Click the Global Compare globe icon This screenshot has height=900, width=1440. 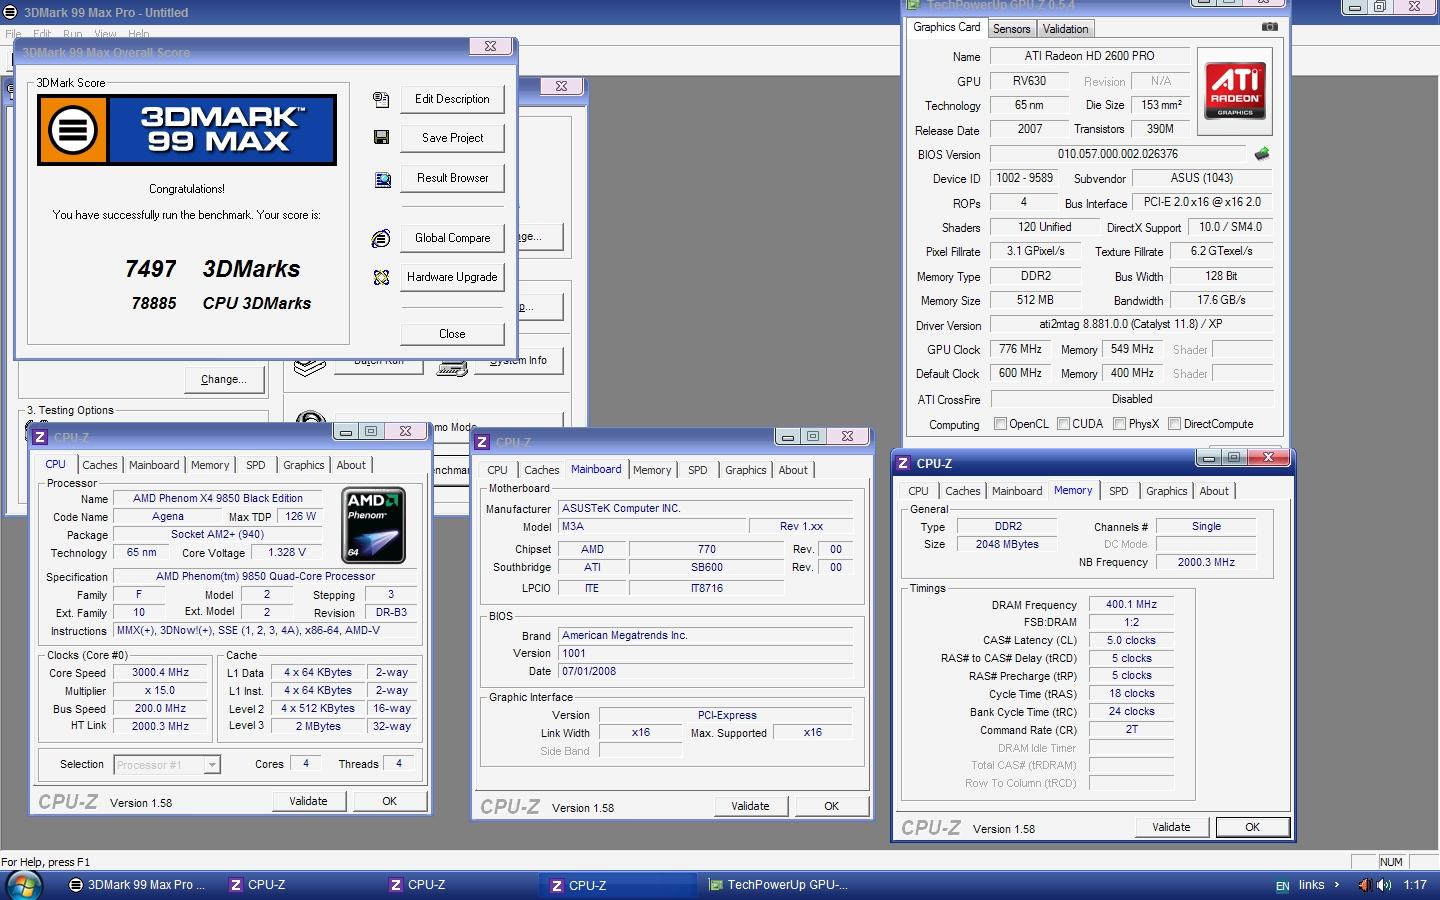[381, 238]
